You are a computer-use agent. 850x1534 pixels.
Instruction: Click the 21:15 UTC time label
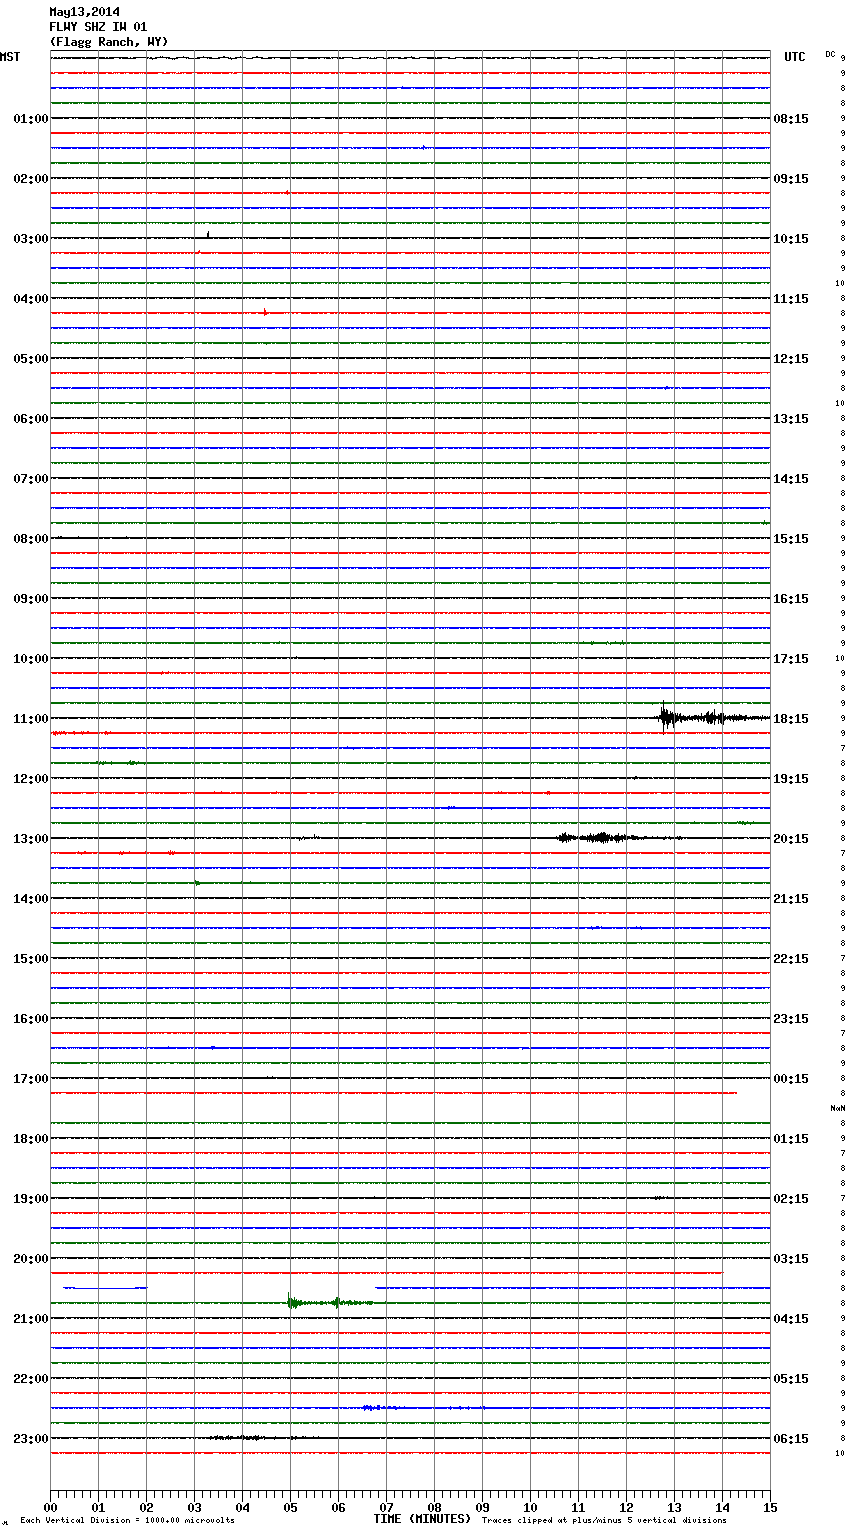(791, 899)
